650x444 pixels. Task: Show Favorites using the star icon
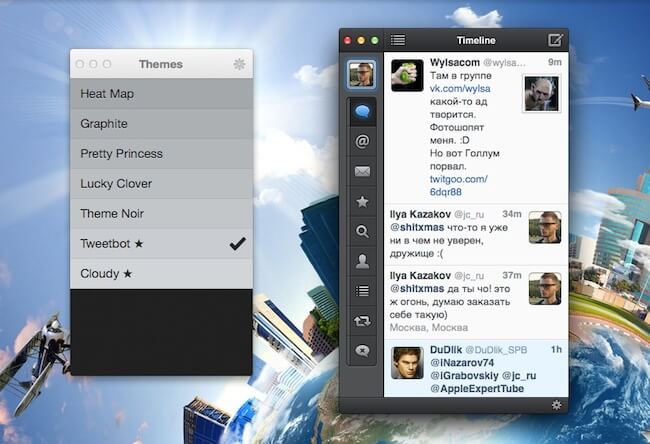click(x=362, y=202)
